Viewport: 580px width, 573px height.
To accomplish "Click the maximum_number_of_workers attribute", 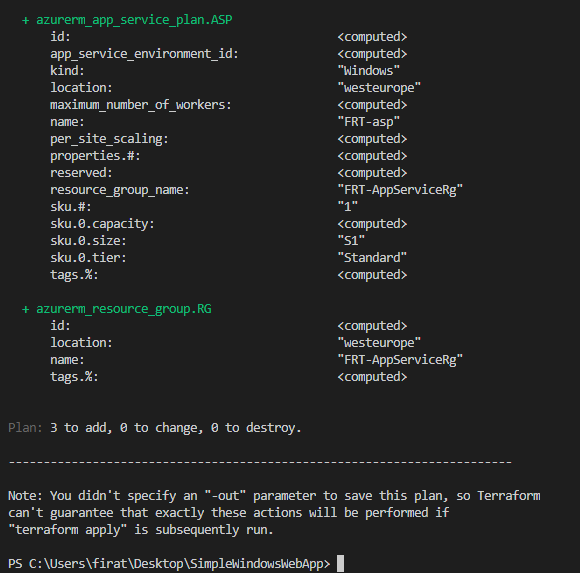I will [x=141, y=105].
